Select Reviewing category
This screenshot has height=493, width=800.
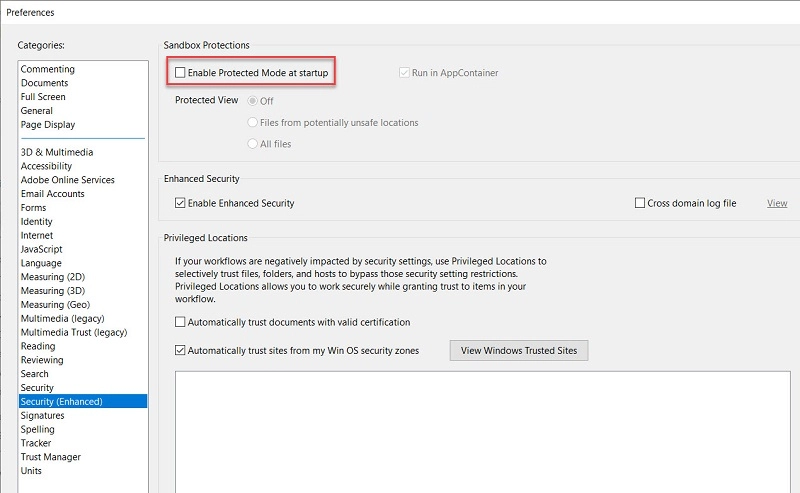(x=42, y=360)
